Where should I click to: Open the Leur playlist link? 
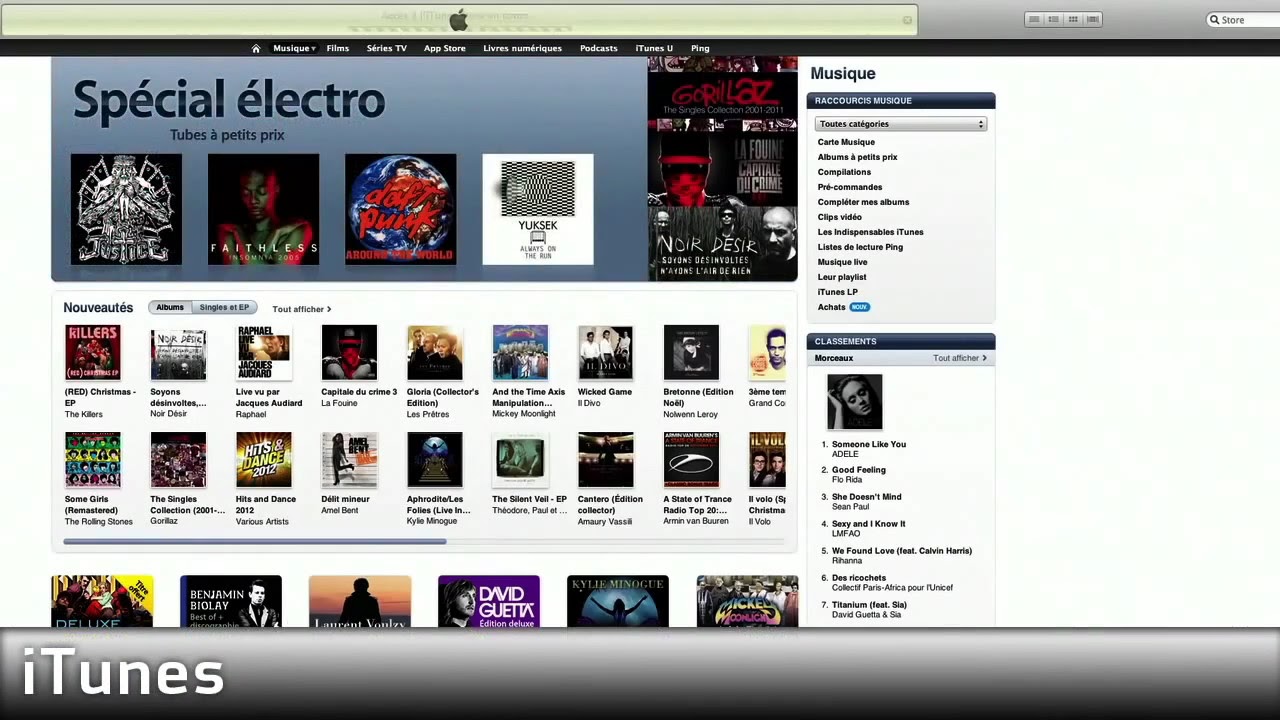pos(842,277)
